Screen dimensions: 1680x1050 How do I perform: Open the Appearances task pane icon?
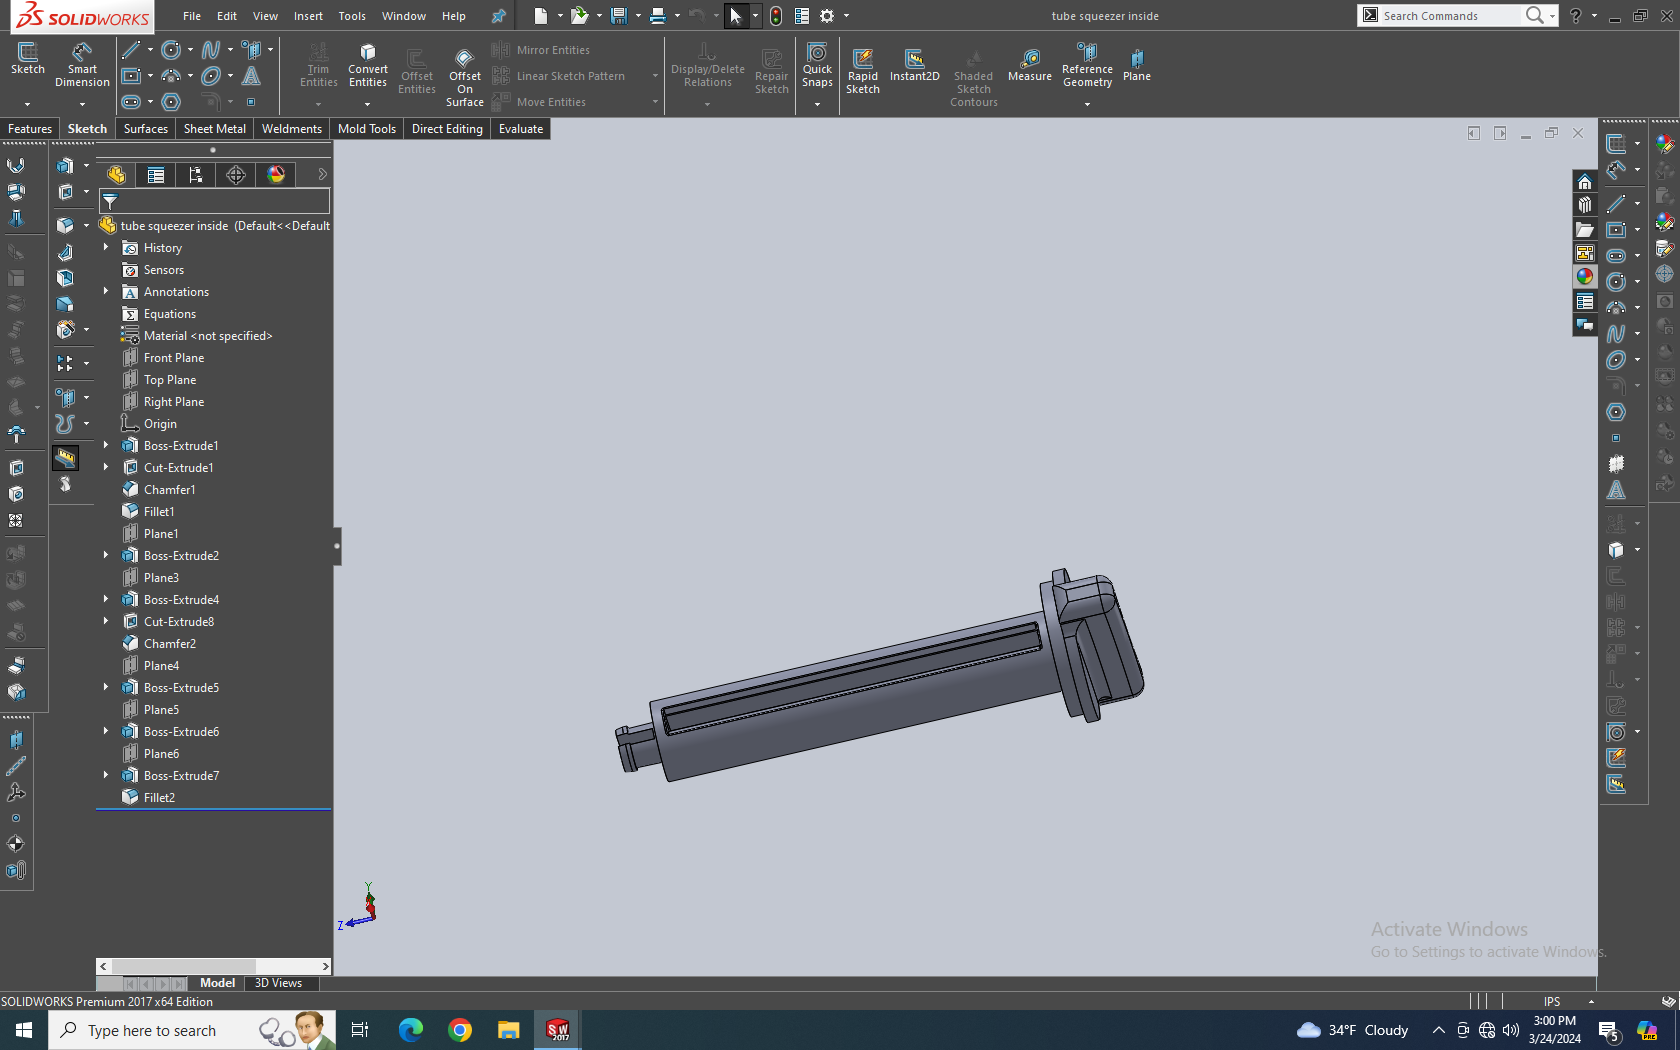(x=1584, y=277)
